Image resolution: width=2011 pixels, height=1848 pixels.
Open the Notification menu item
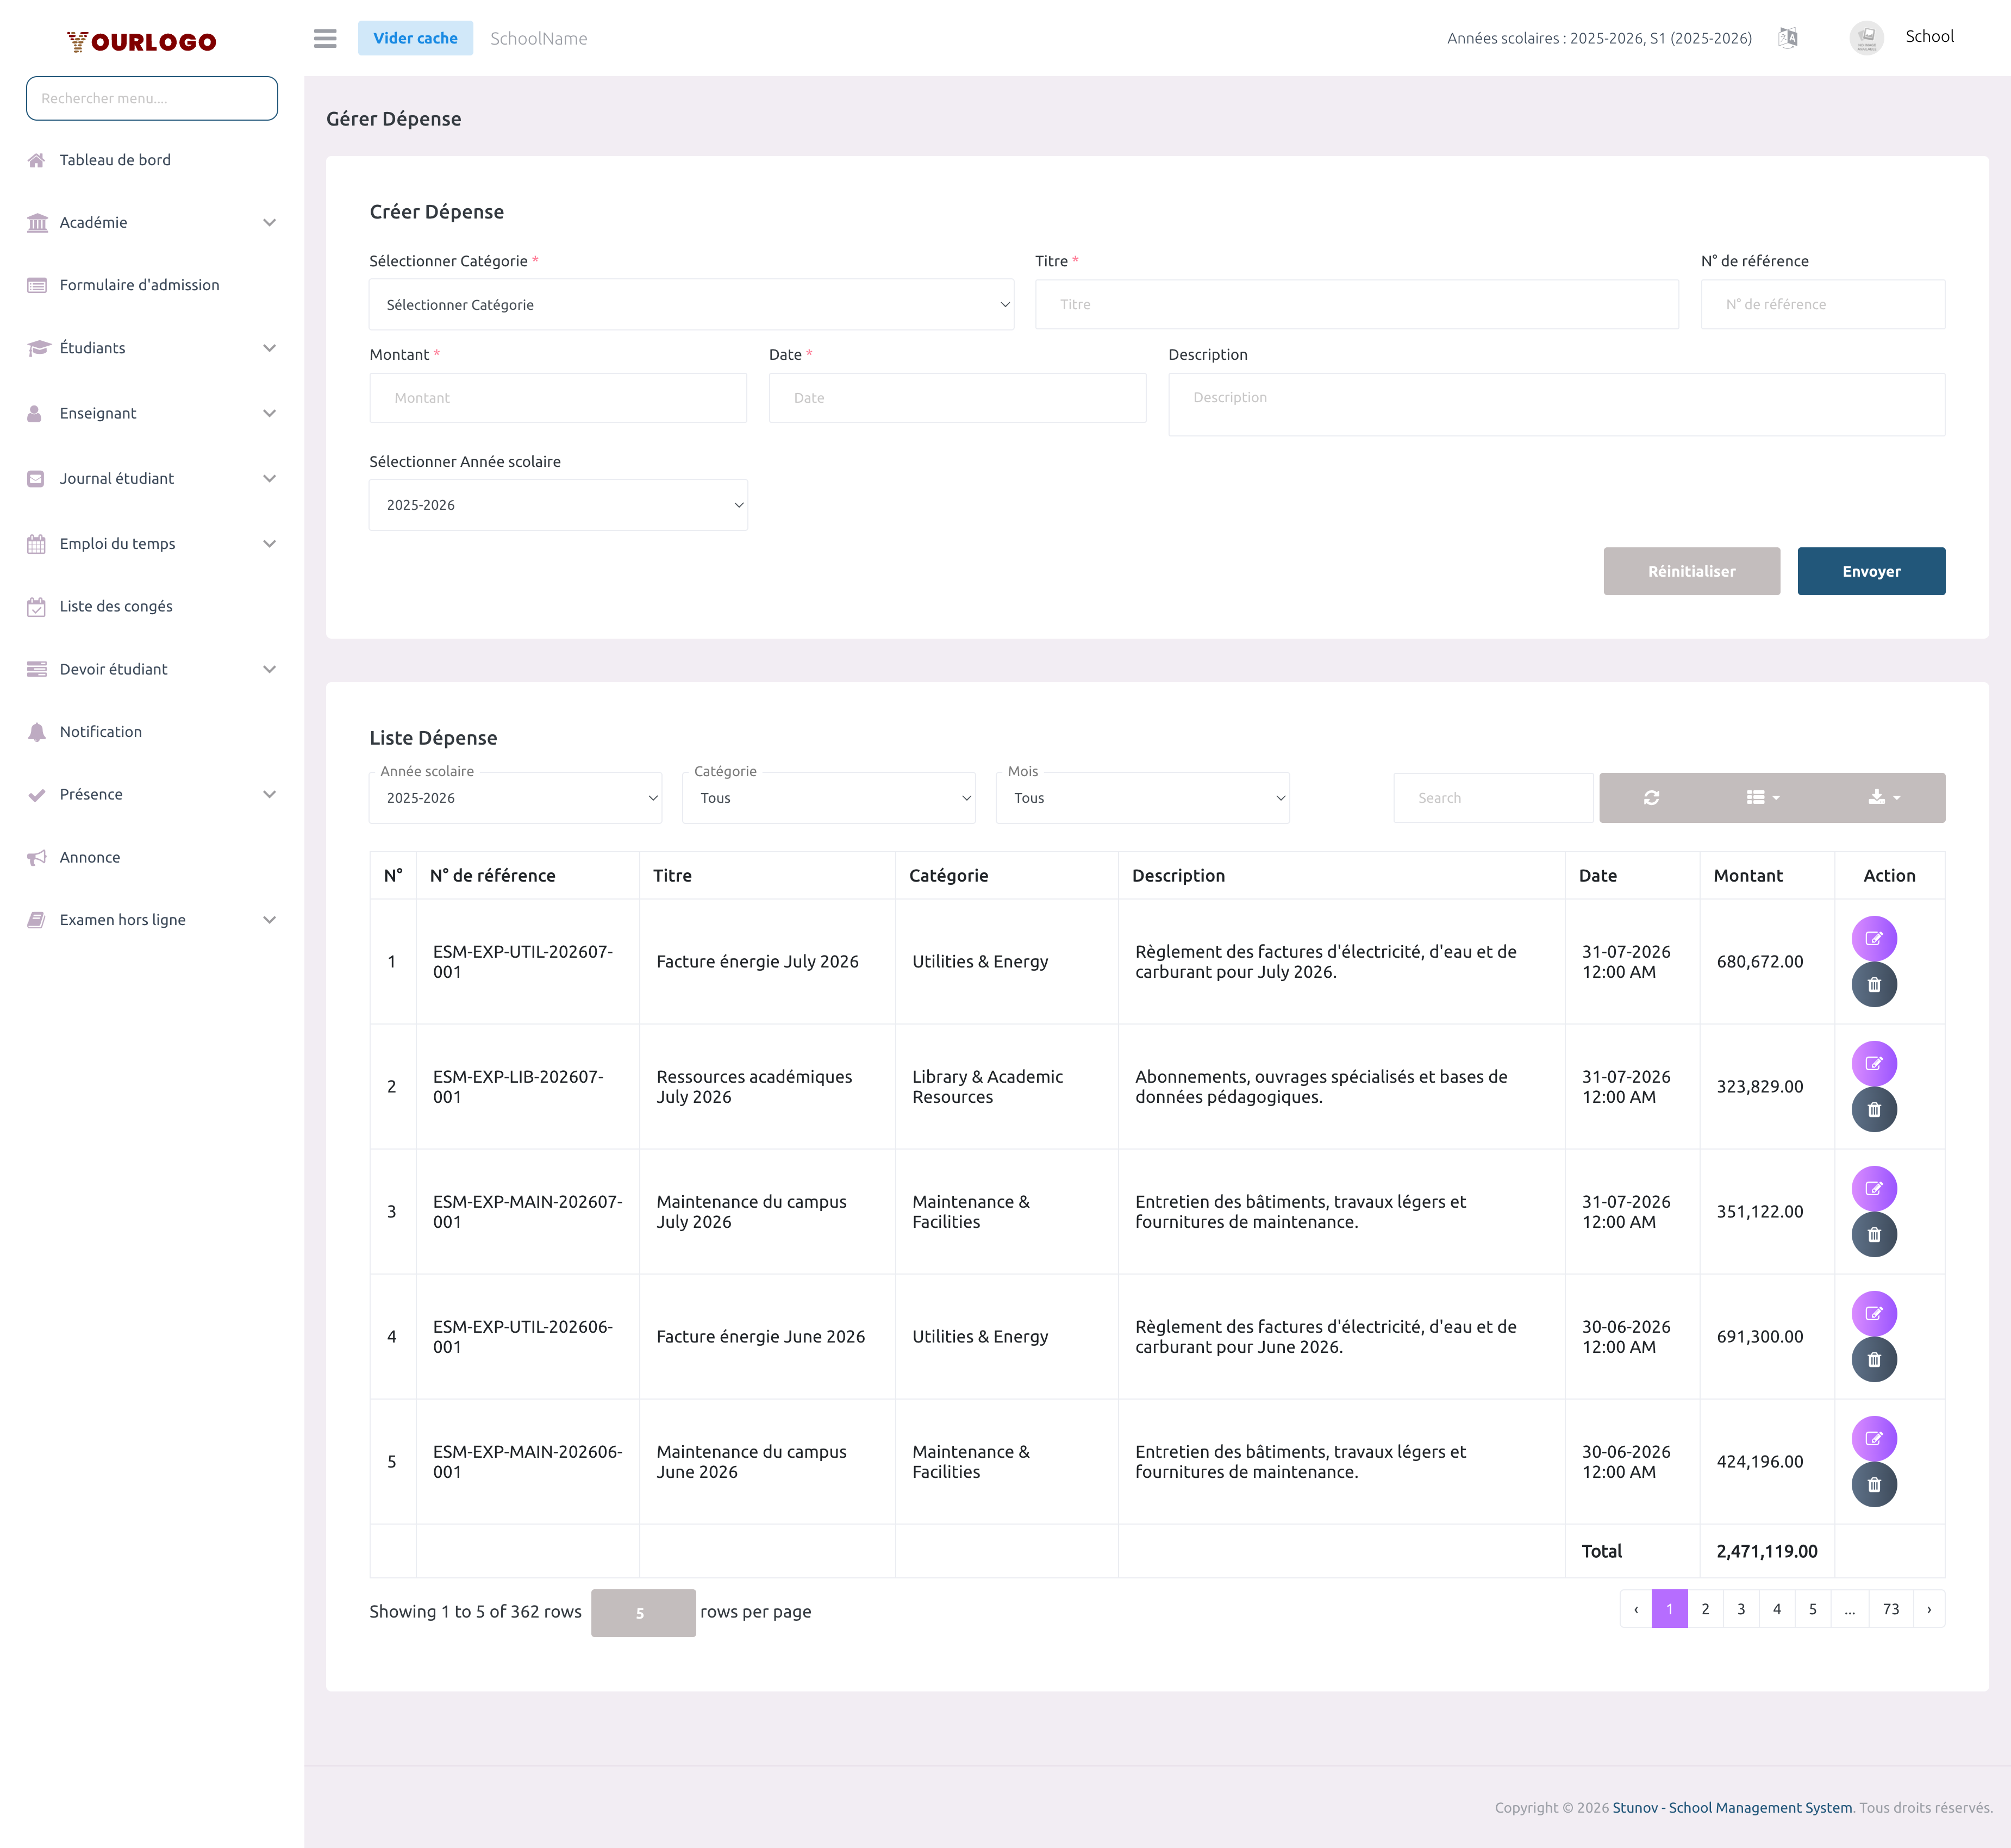click(x=100, y=732)
